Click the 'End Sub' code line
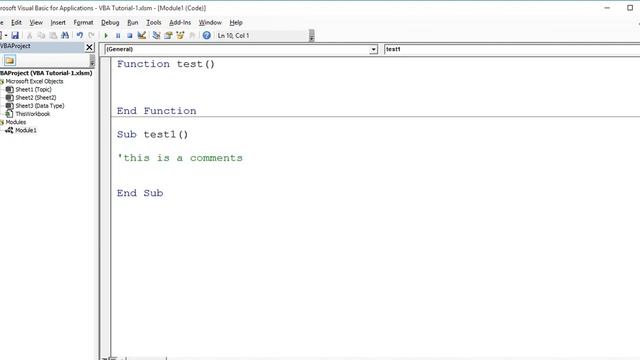The image size is (640, 360). (140, 193)
